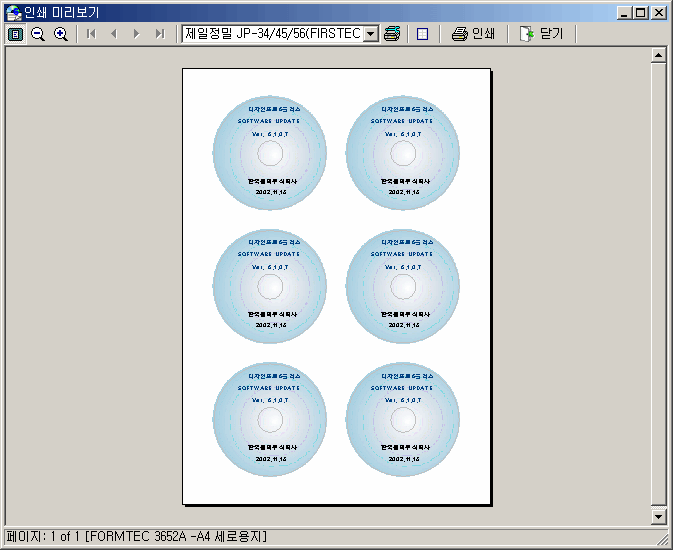673x550 pixels.
Task: Click the middle-left CD label preview
Action: click(x=270, y=286)
